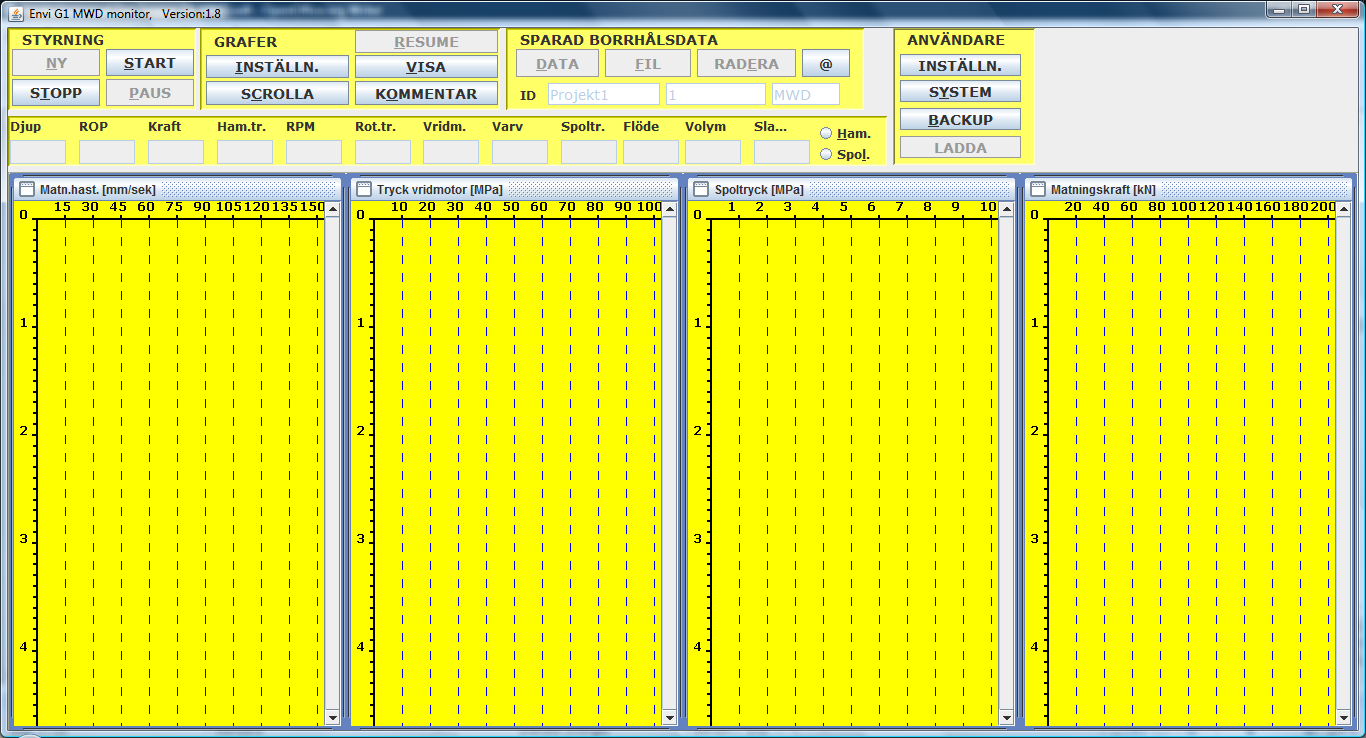
Task: Click down arrow of Matningskraft graph scrollbar
Action: [1344, 717]
